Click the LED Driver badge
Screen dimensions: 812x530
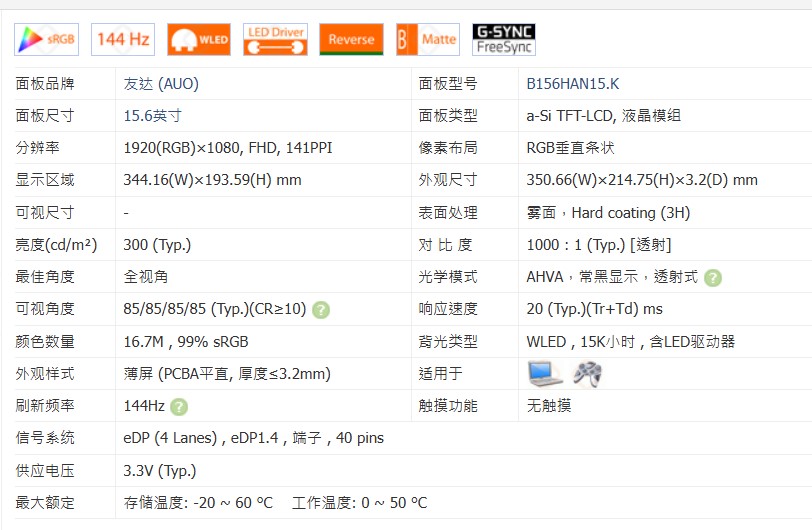pyautogui.click(x=275, y=40)
